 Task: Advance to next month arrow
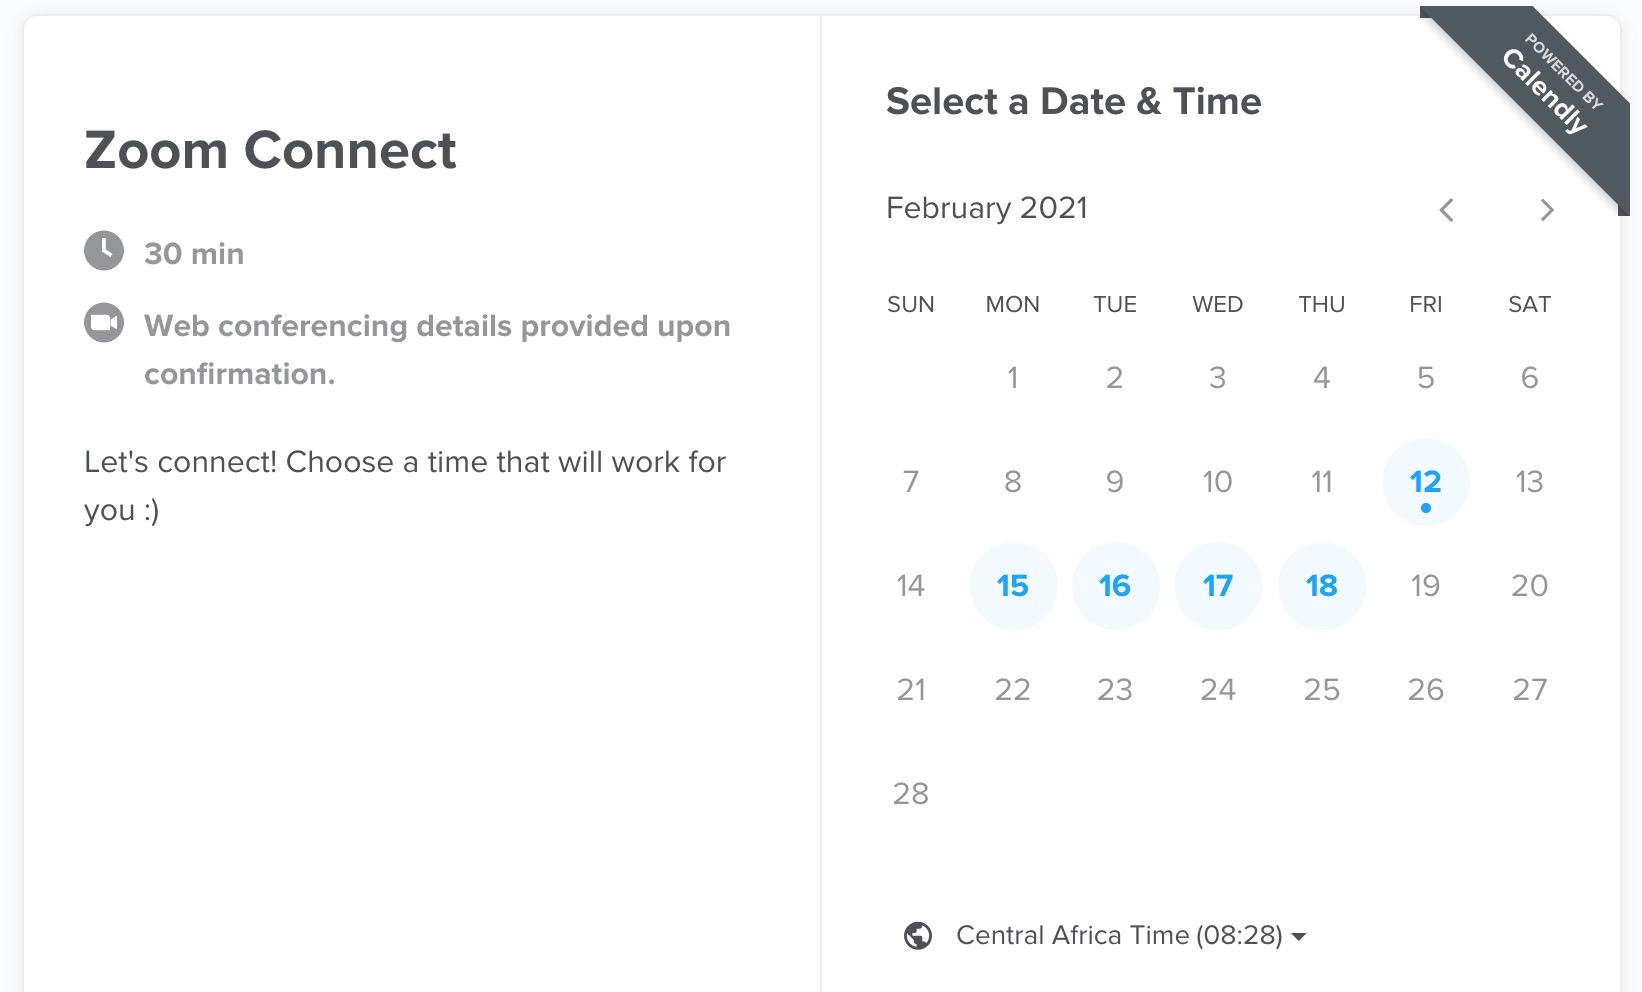[1547, 210]
